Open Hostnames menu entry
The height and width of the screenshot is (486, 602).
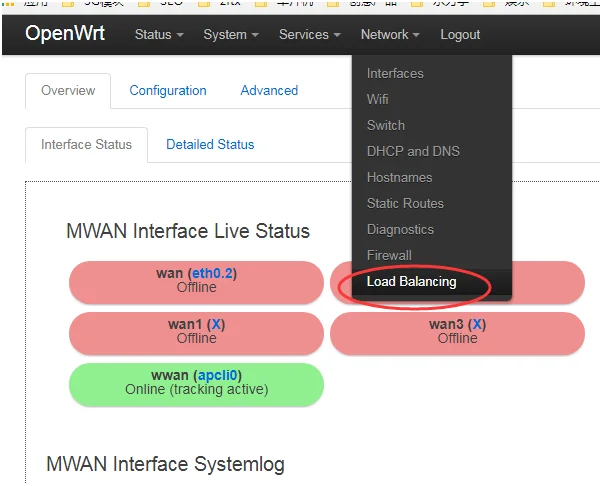pos(399,177)
